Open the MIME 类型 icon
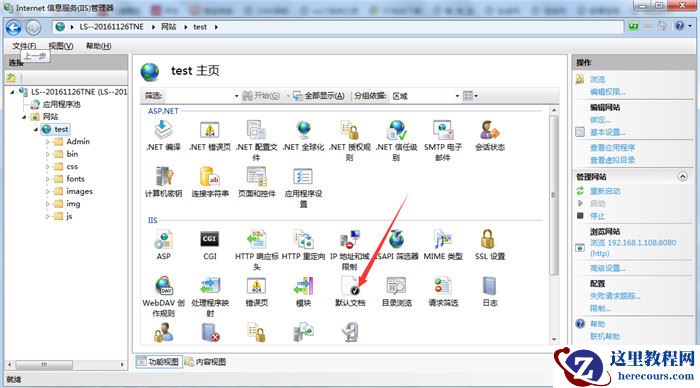700x388 pixels. pos(443,240)
